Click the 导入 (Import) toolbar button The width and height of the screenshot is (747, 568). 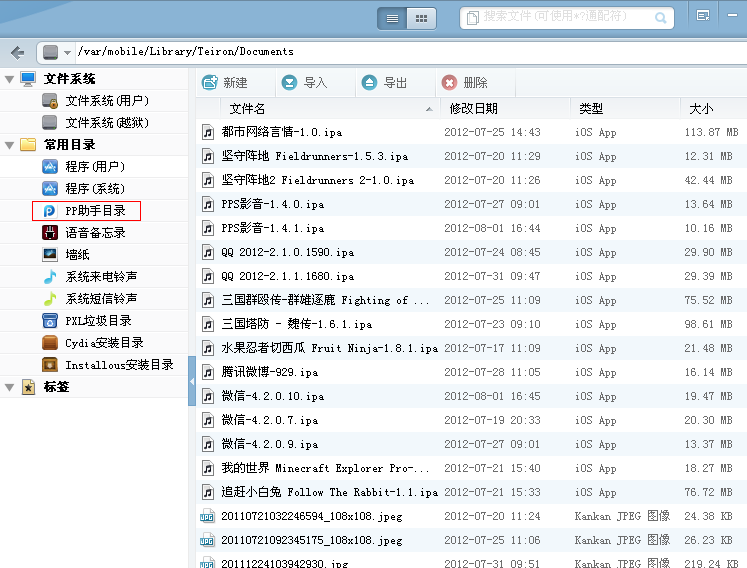point(305,83)
